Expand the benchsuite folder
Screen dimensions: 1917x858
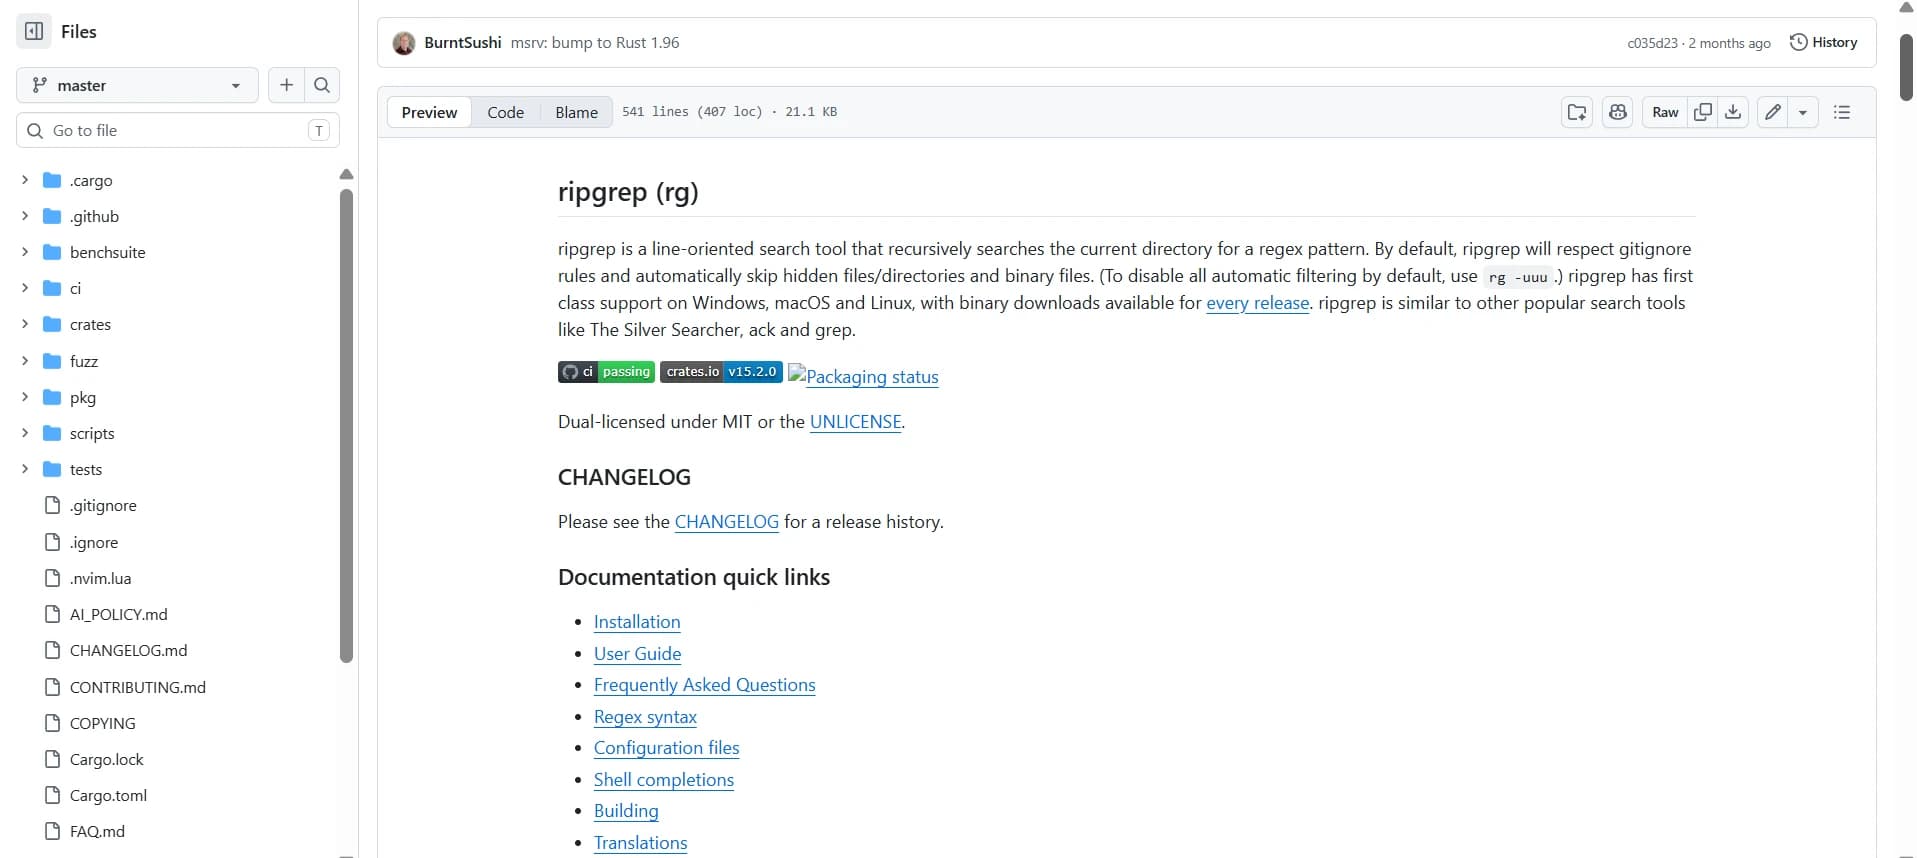click(25, 252)
